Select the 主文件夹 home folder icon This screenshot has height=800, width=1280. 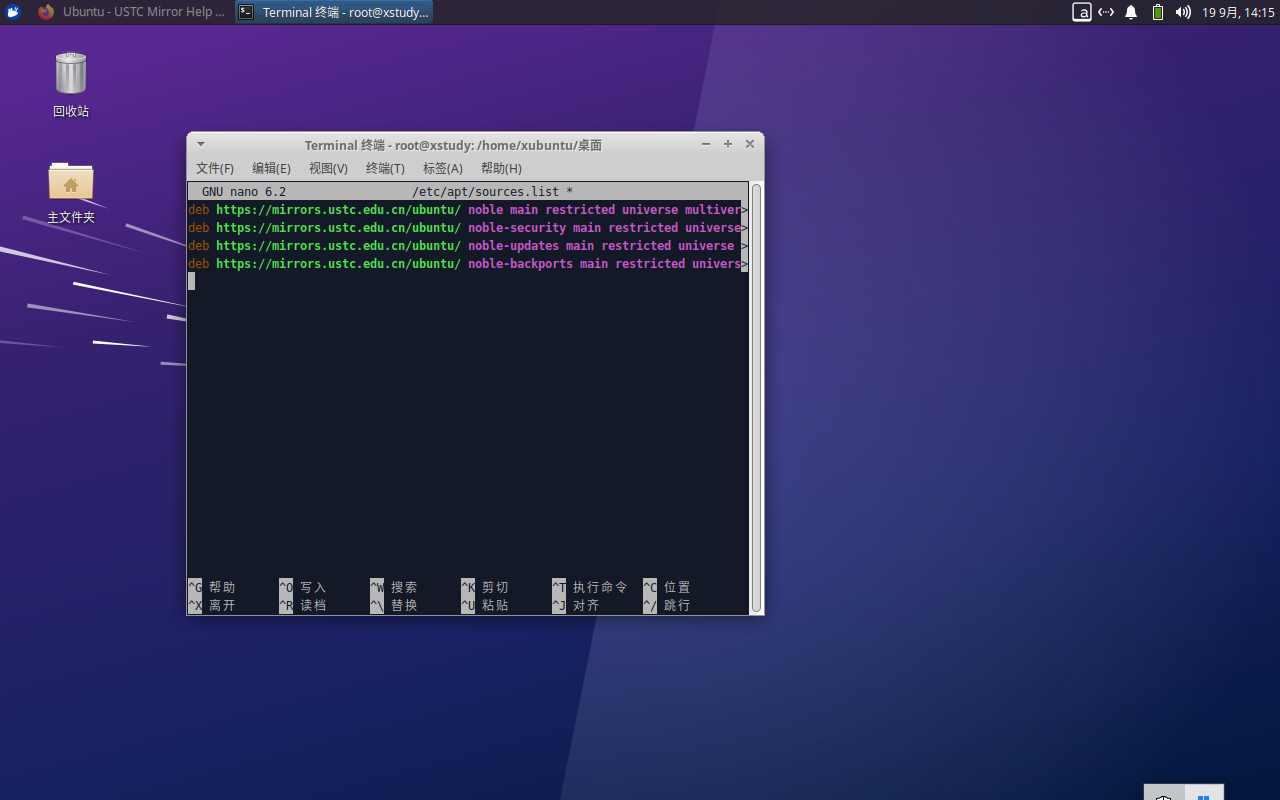(71, 192)
